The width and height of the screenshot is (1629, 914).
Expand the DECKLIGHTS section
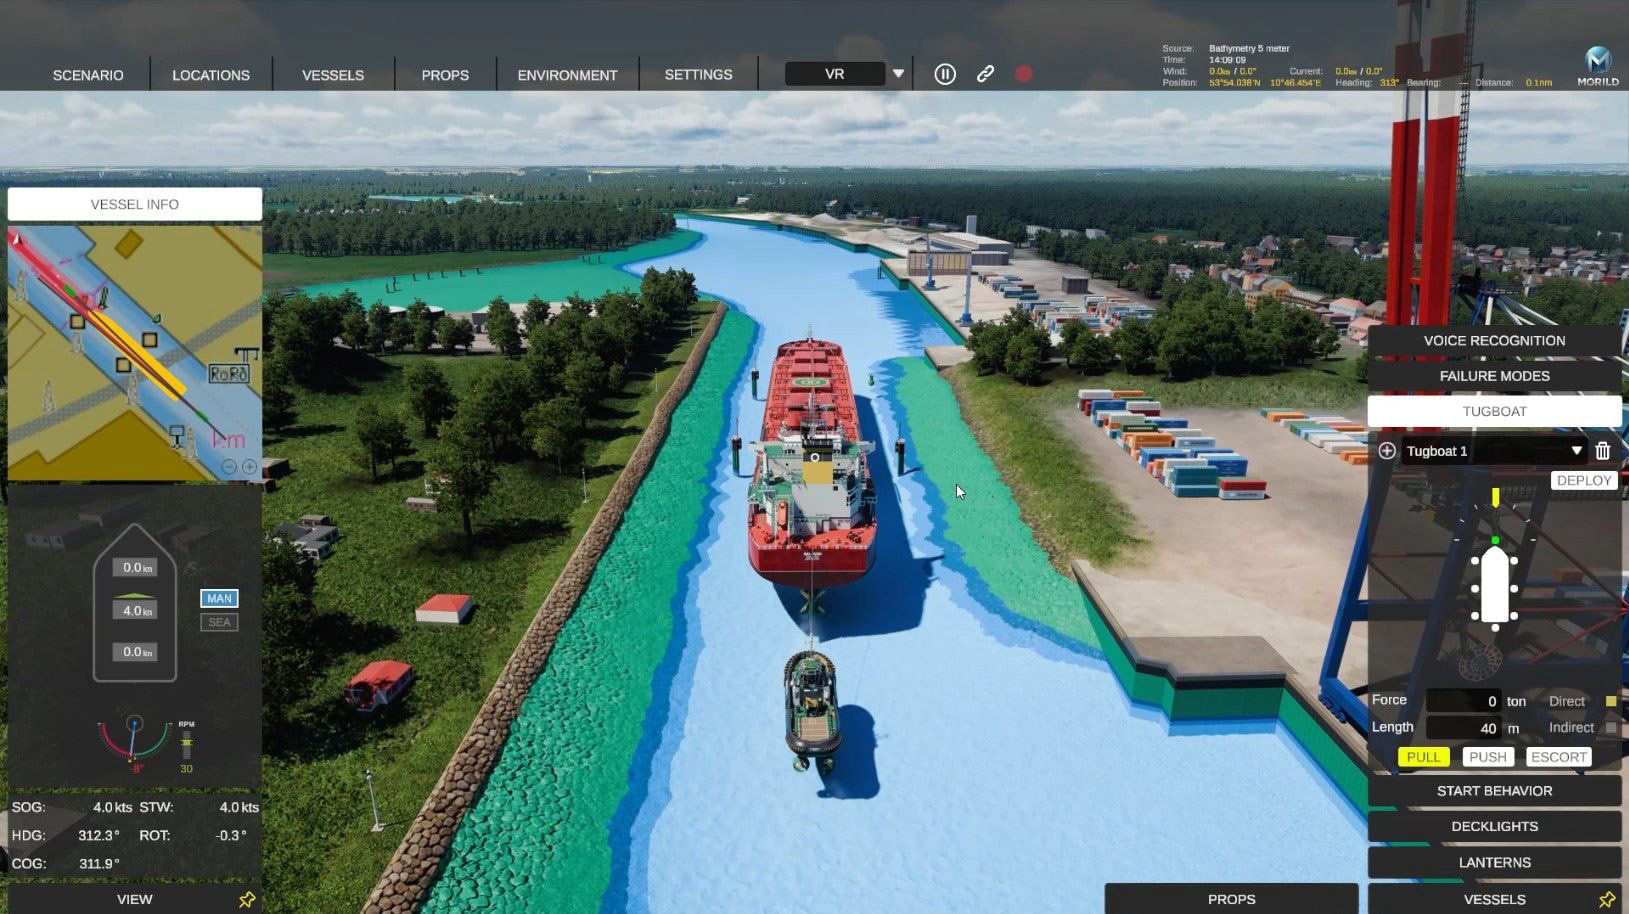pos(1494,826)
